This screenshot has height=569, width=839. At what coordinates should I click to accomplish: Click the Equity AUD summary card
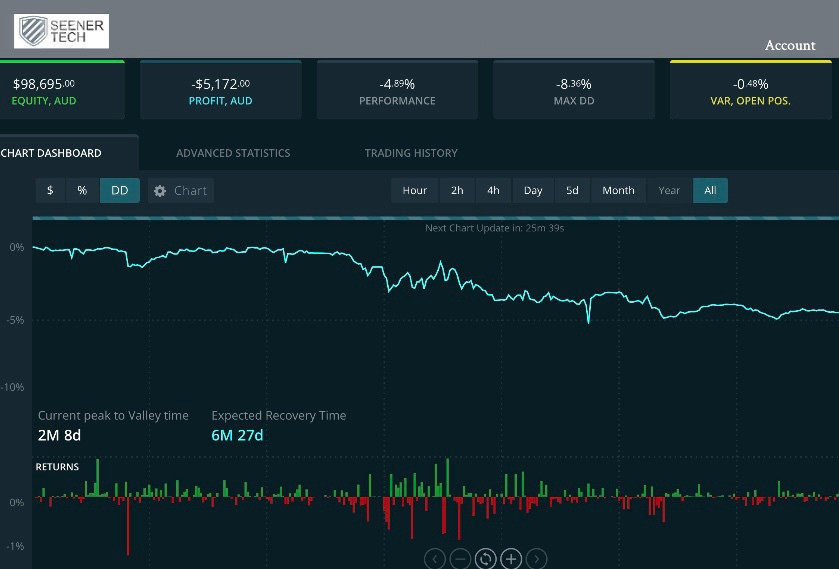[62, 91]
